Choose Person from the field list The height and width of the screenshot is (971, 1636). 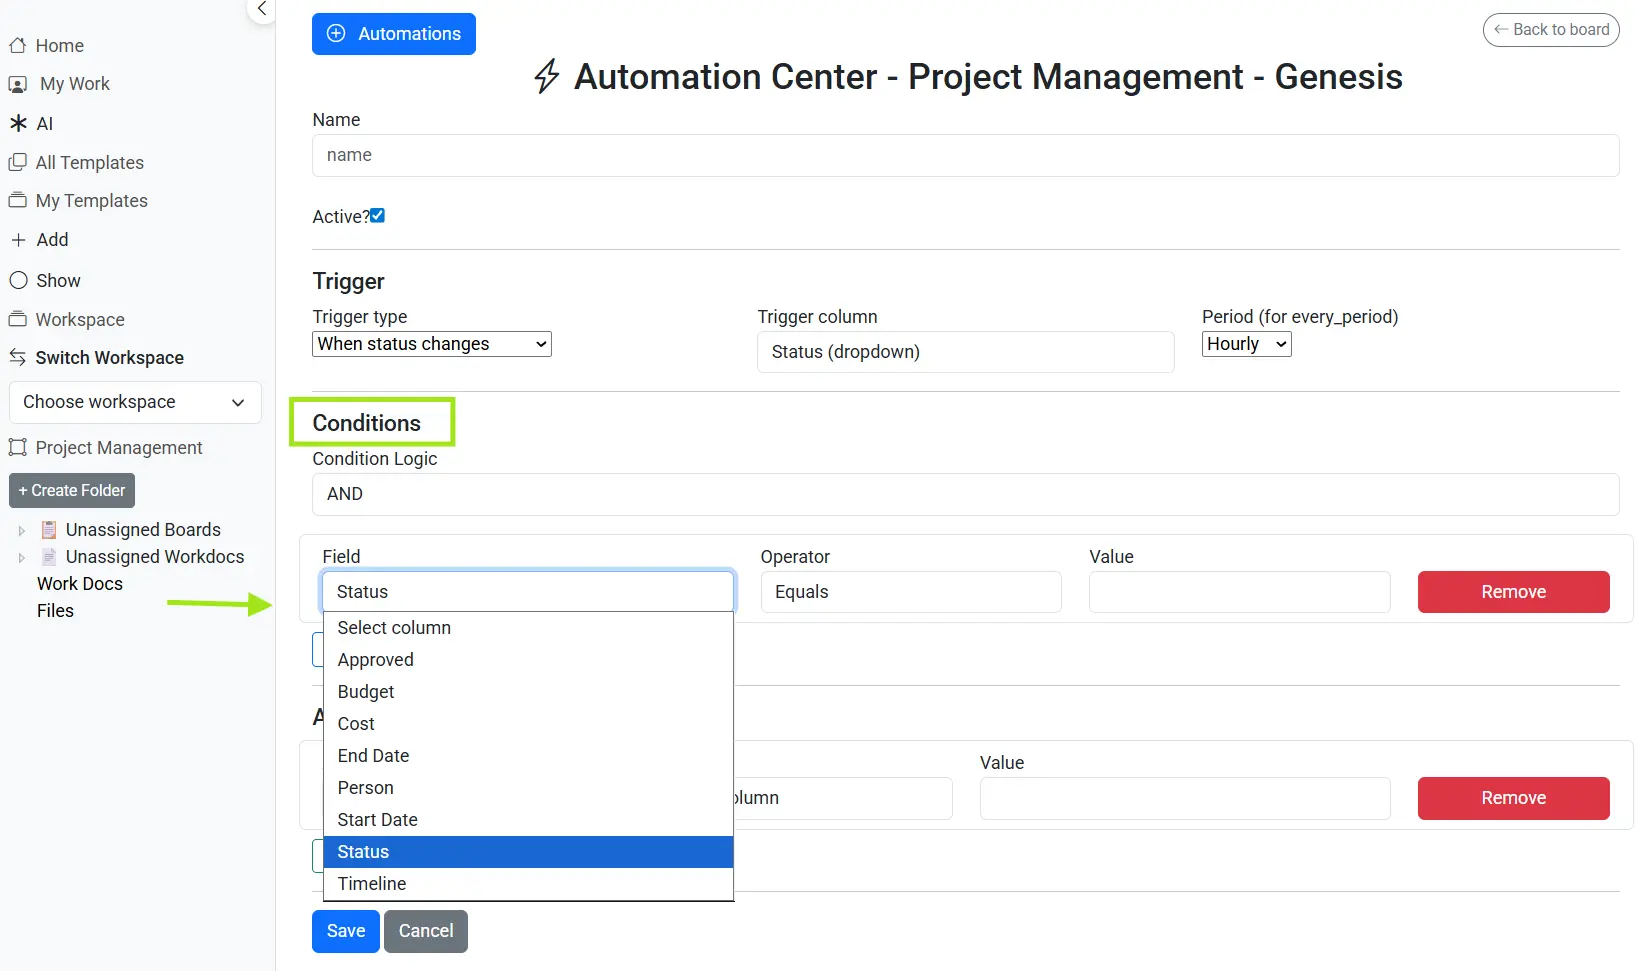(x=529, y=788)
